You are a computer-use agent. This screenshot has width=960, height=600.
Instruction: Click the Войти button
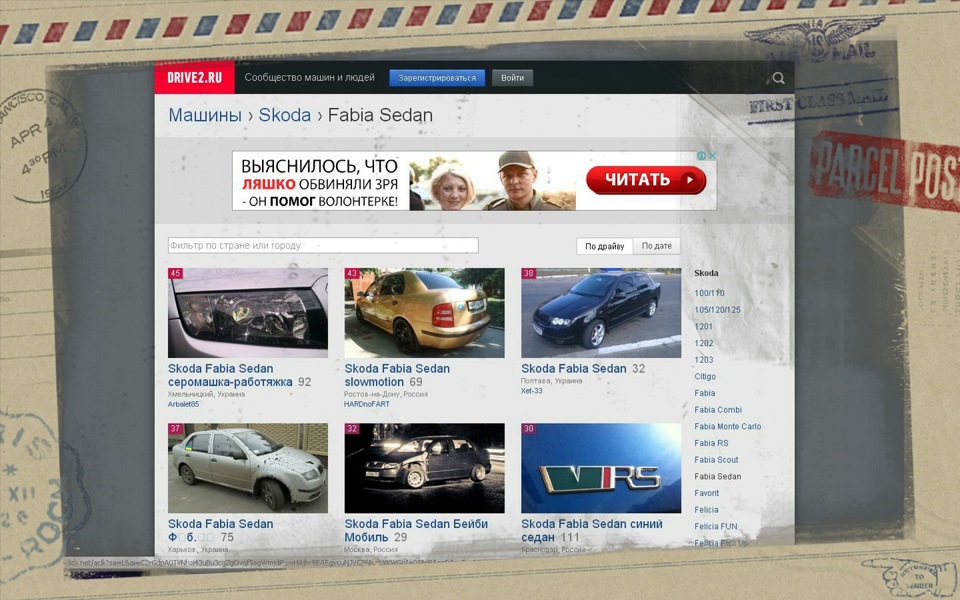(x=512, y=78)
